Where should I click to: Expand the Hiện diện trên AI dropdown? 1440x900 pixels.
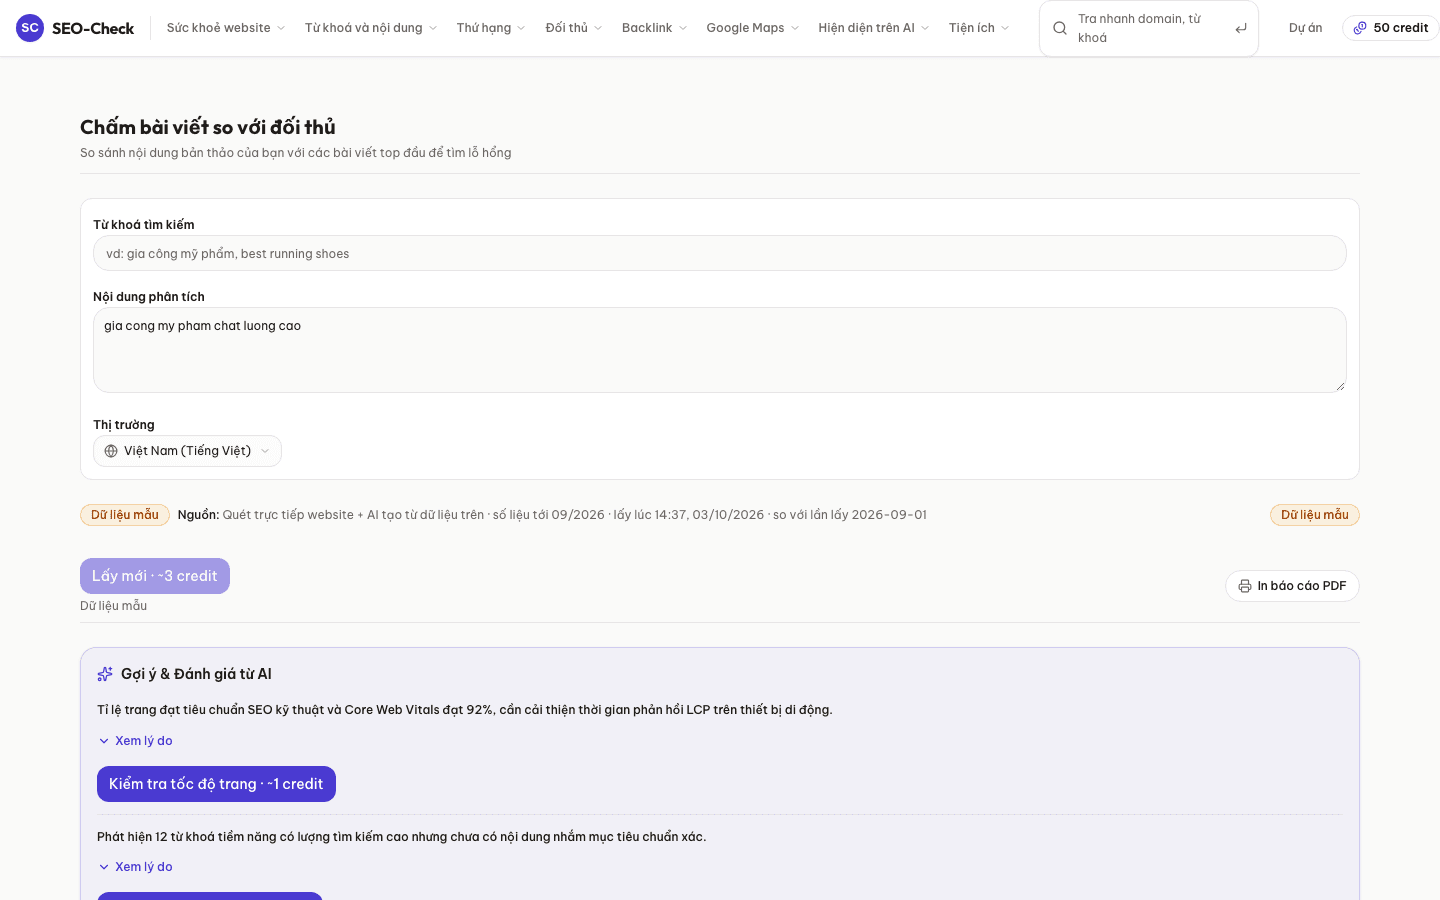(874, 28)
